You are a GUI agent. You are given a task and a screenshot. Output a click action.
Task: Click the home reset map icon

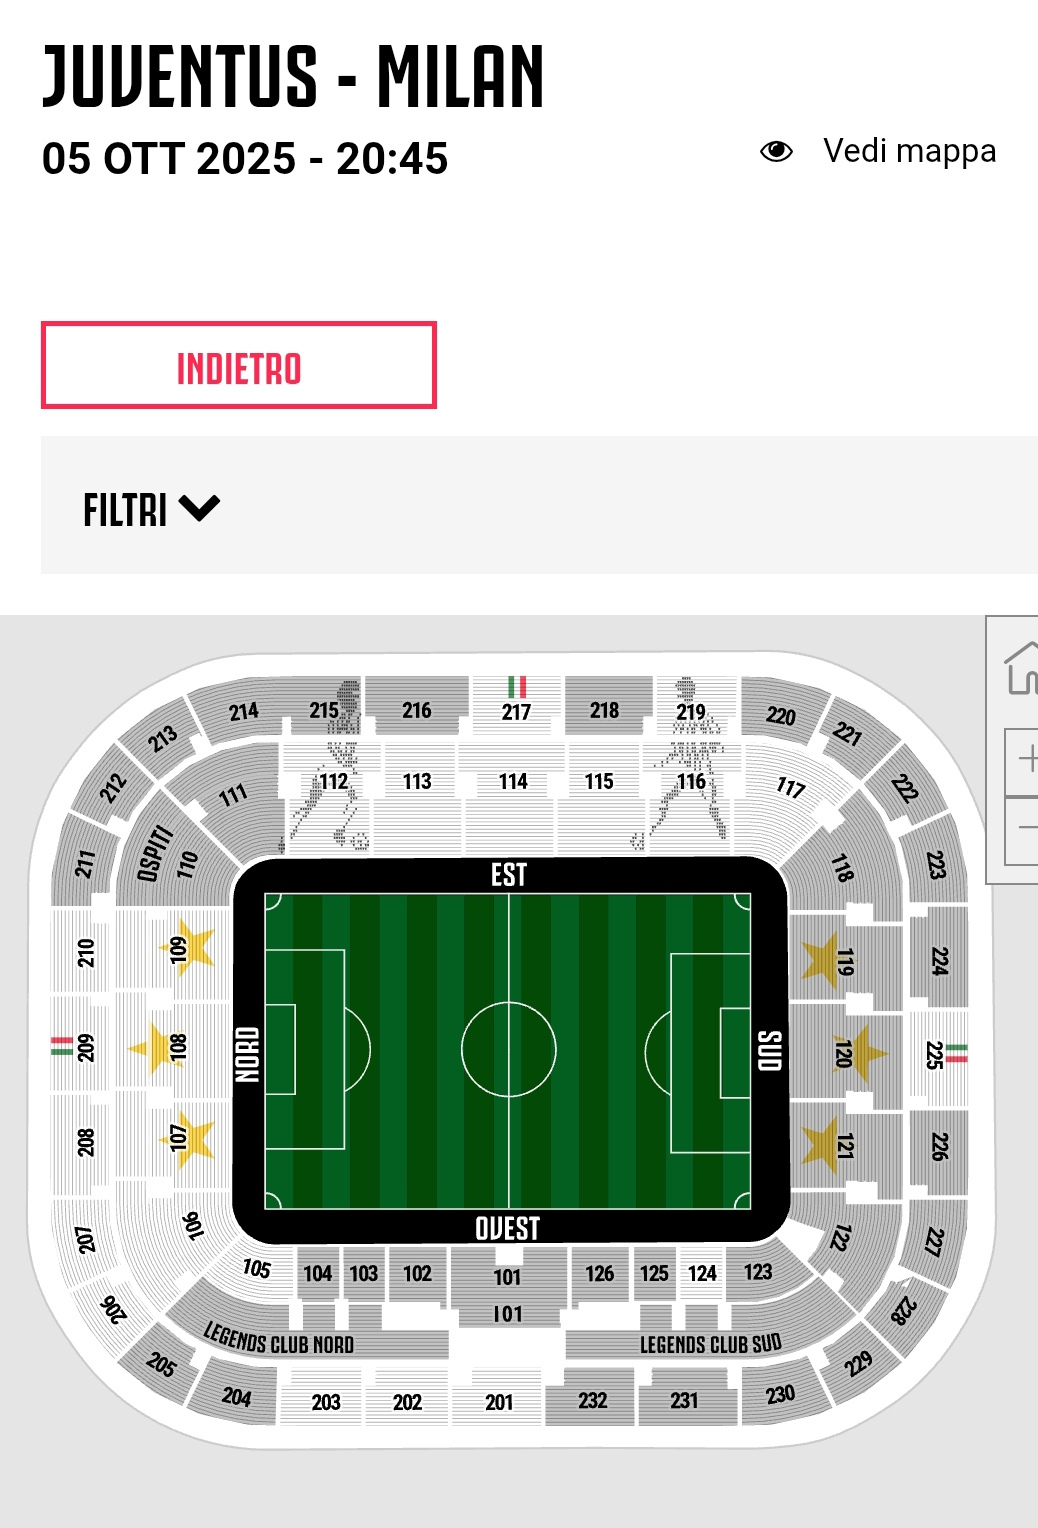(1022, 669)
